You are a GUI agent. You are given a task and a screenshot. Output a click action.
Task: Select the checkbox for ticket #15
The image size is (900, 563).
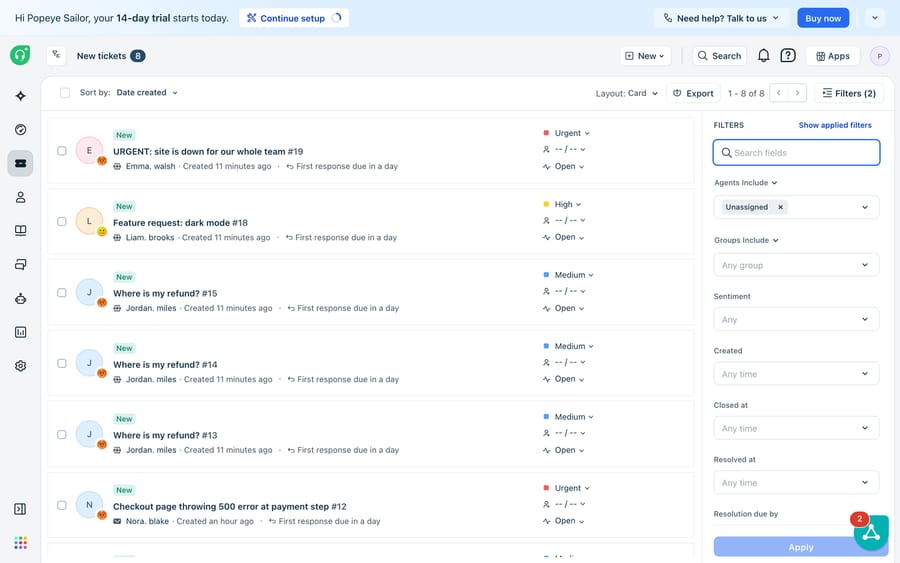click(62, 293)
